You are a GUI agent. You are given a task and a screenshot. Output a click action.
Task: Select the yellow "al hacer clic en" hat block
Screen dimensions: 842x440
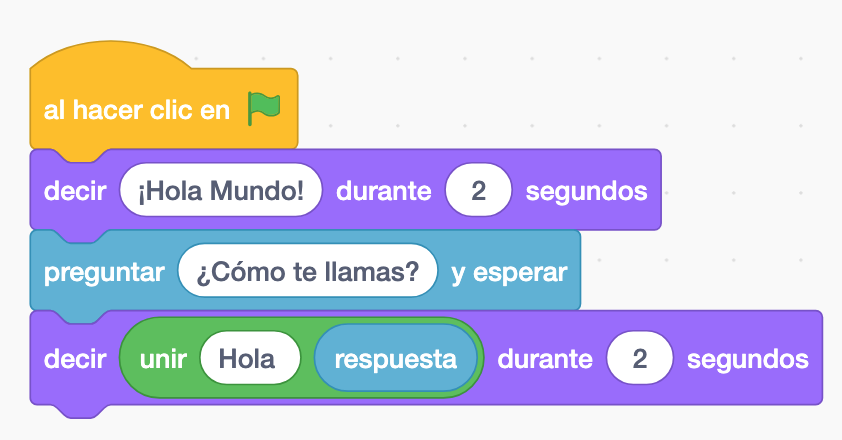pyautogui.click(x=136, y=109)
